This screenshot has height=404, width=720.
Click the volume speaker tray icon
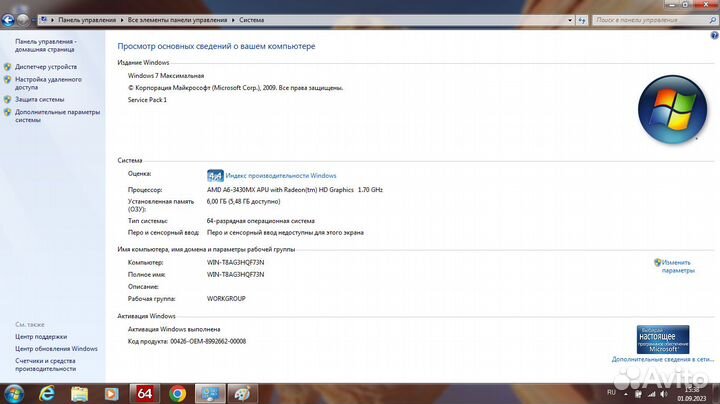click(x=664, y=394)
